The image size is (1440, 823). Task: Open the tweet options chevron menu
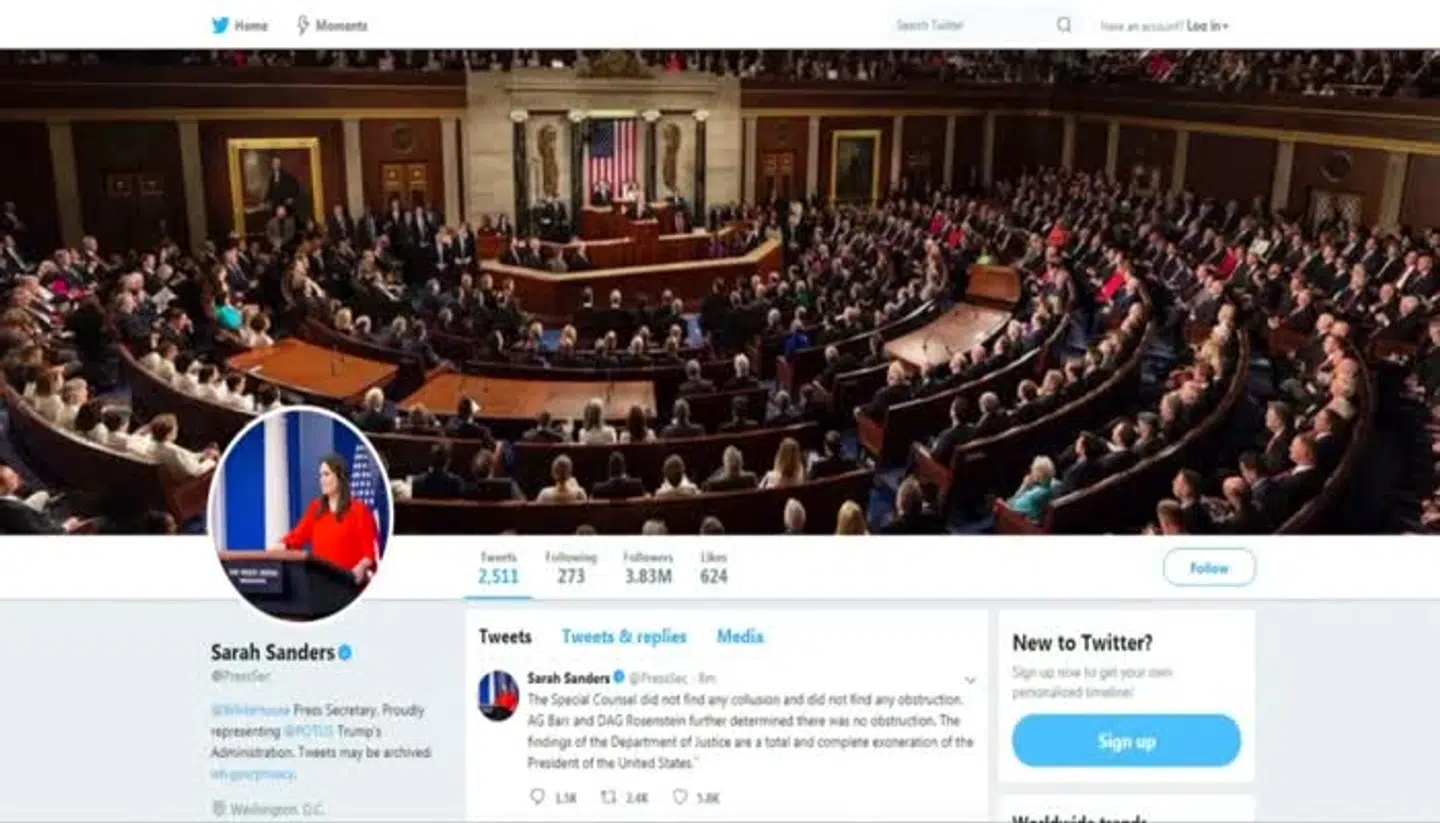click(969, 680)
